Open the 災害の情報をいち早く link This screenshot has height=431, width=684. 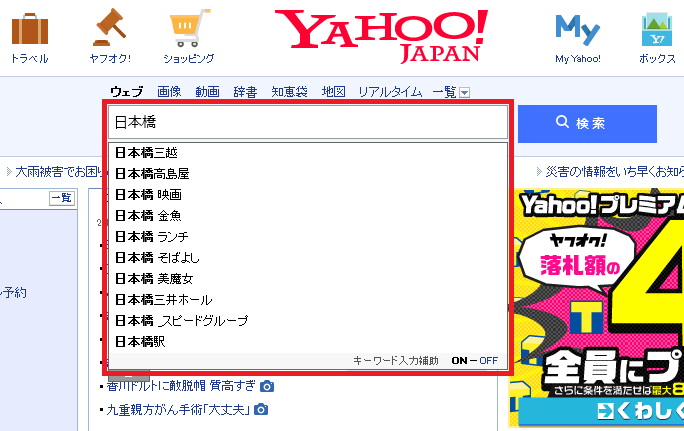click(614, 172)
